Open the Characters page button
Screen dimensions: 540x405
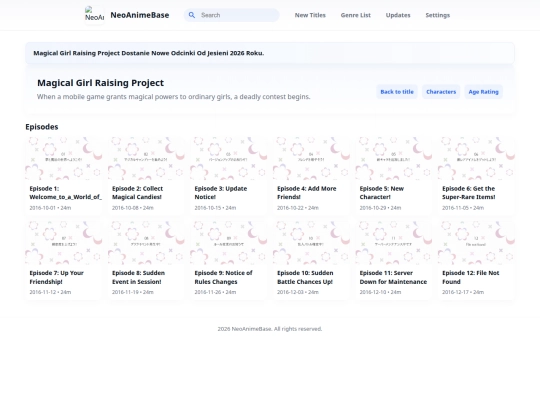click(x=441, y=92)
